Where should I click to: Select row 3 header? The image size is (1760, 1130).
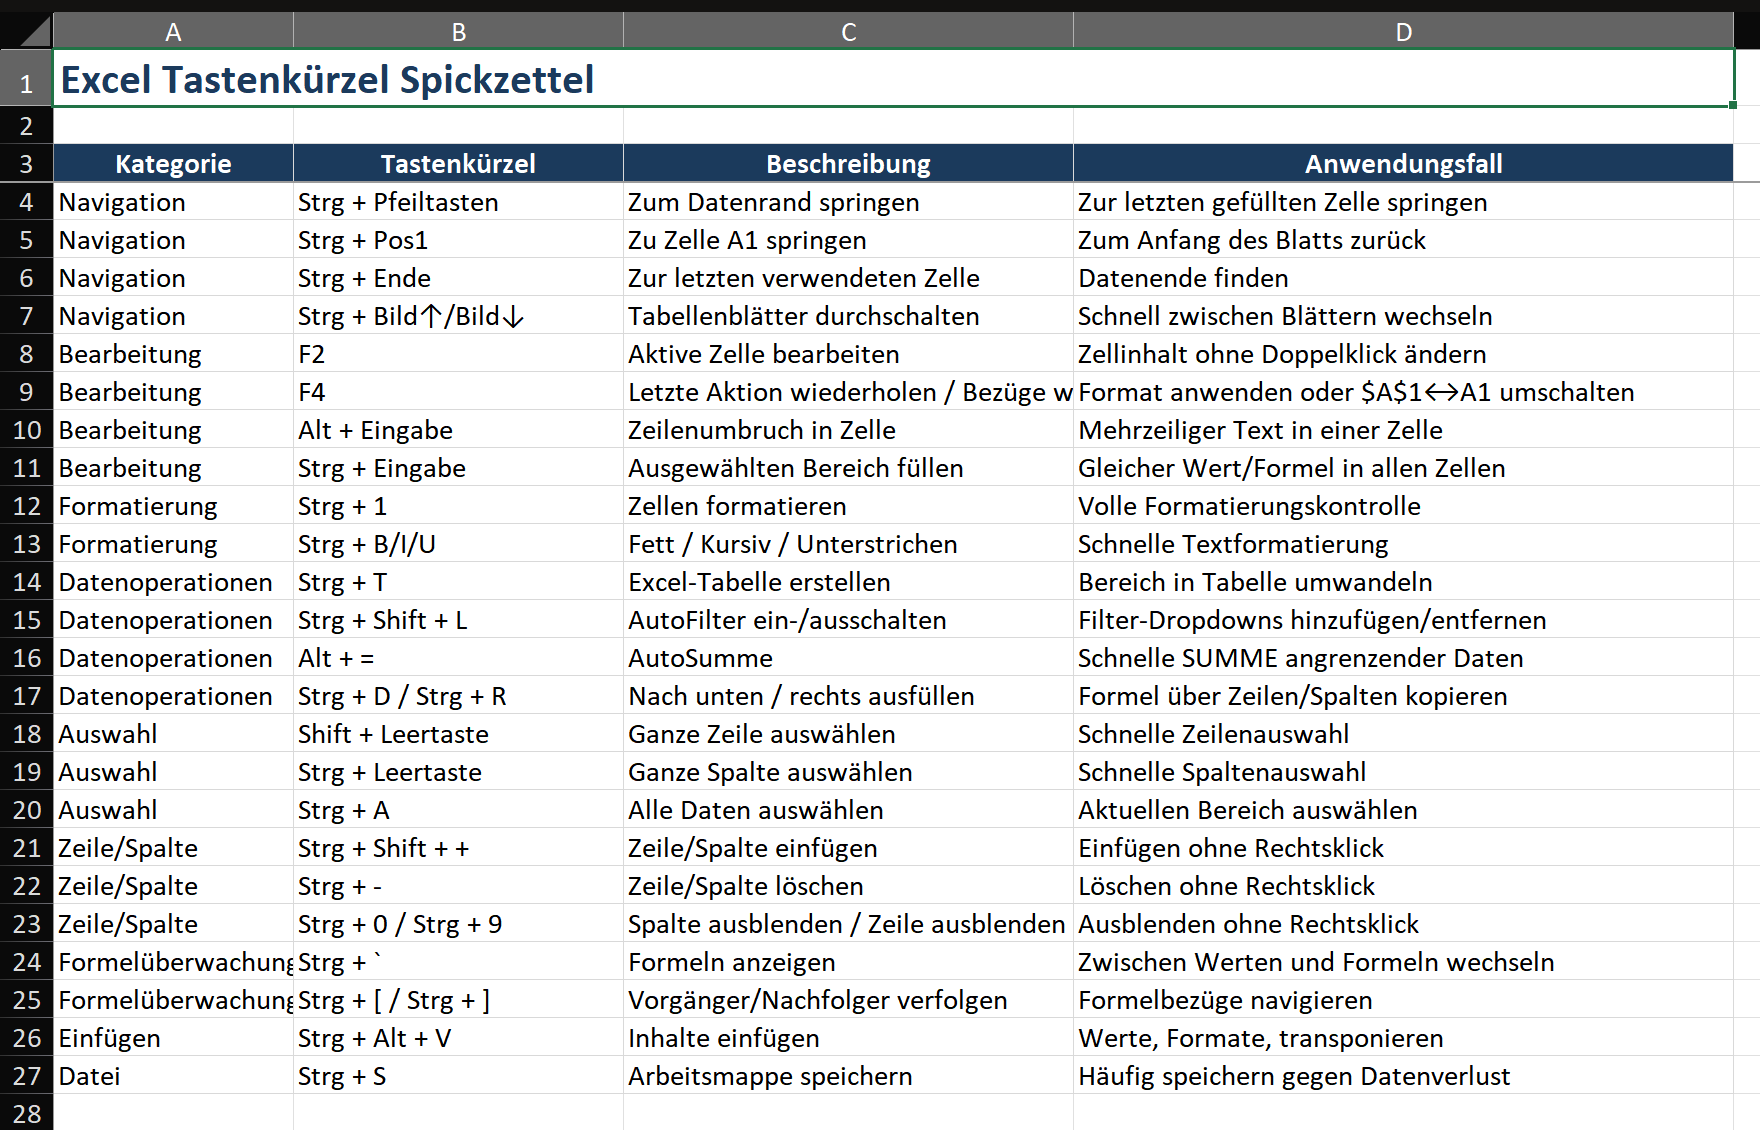(26, 163)
